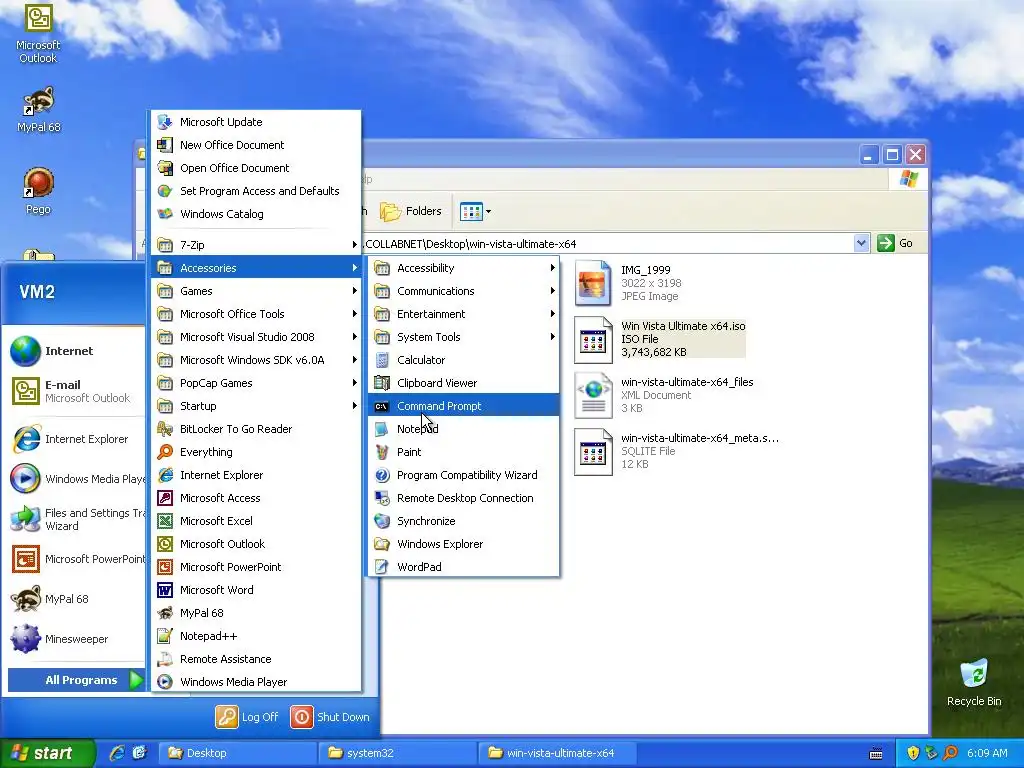Open Windows Catalog icon
Image resolution: width=1024 pixels, height=768 pixels.
tap(165, 214)
